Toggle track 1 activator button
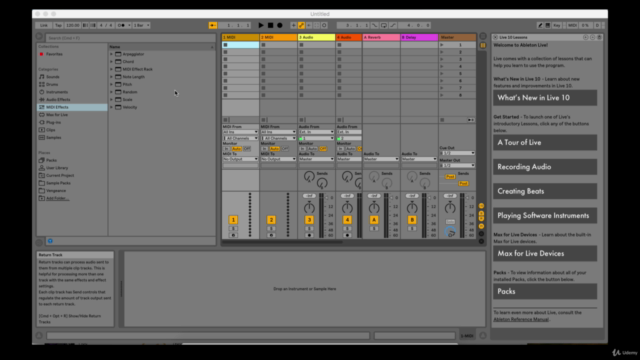640x360 pixels. tap(233, 220)
